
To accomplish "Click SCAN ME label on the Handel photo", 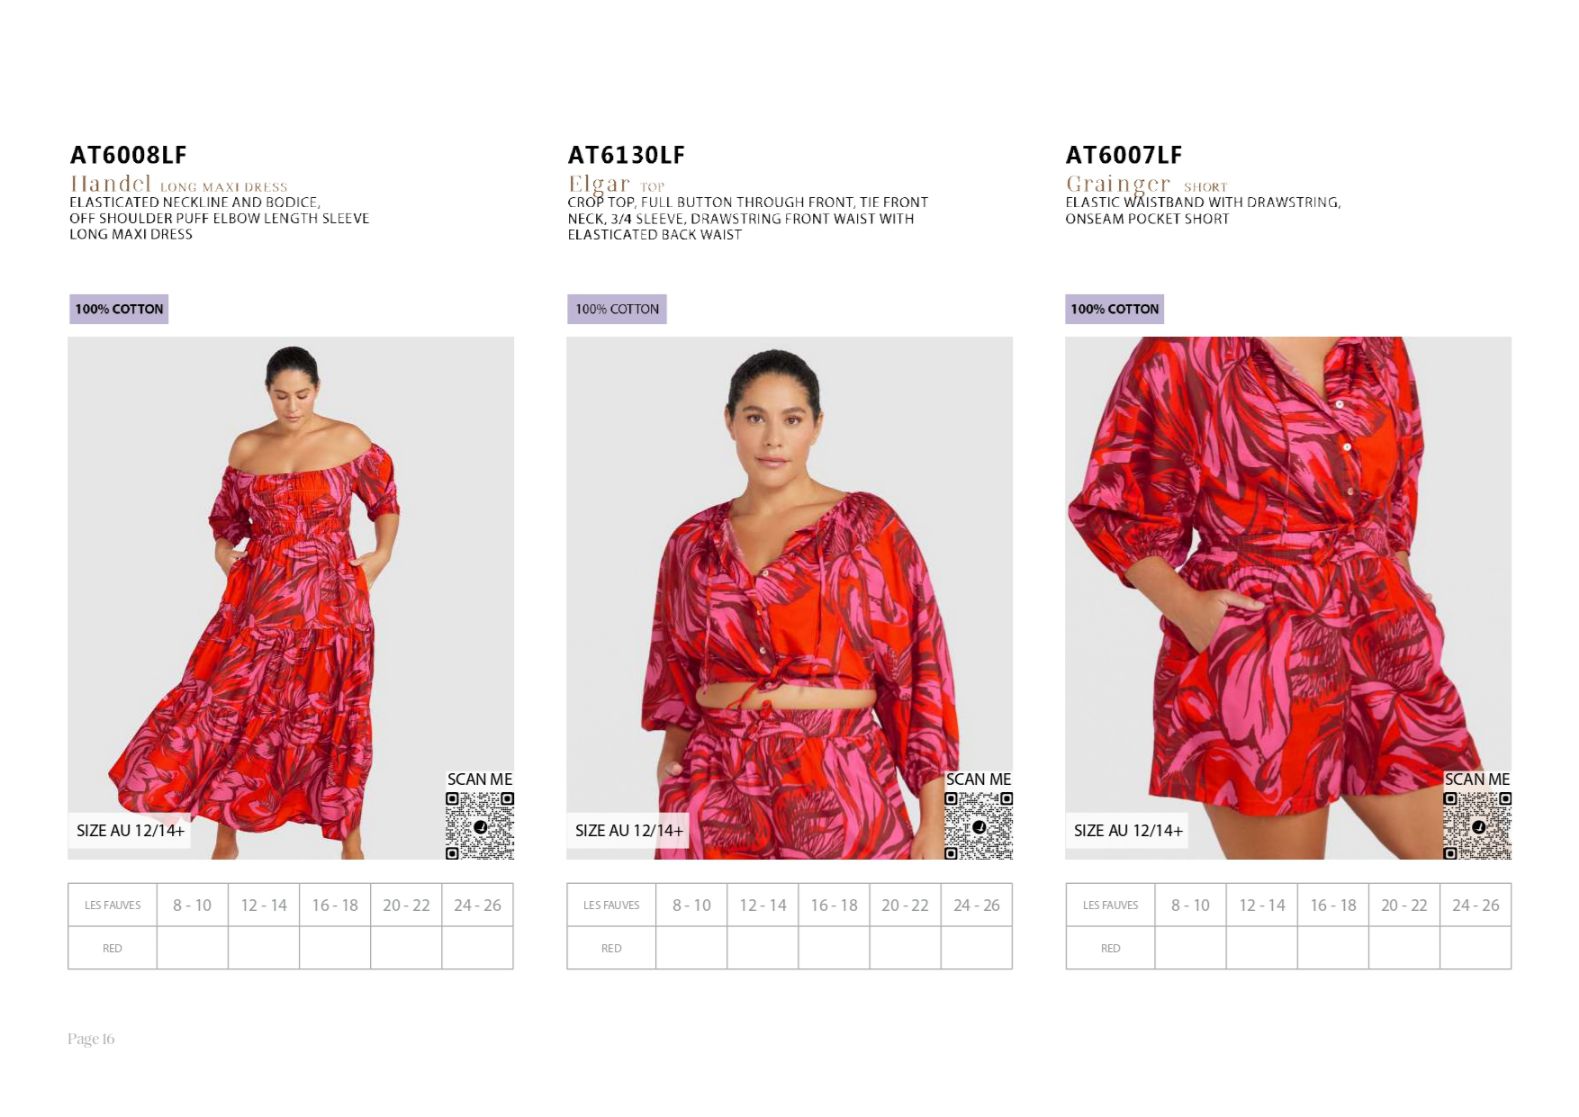I will point(480,779).
